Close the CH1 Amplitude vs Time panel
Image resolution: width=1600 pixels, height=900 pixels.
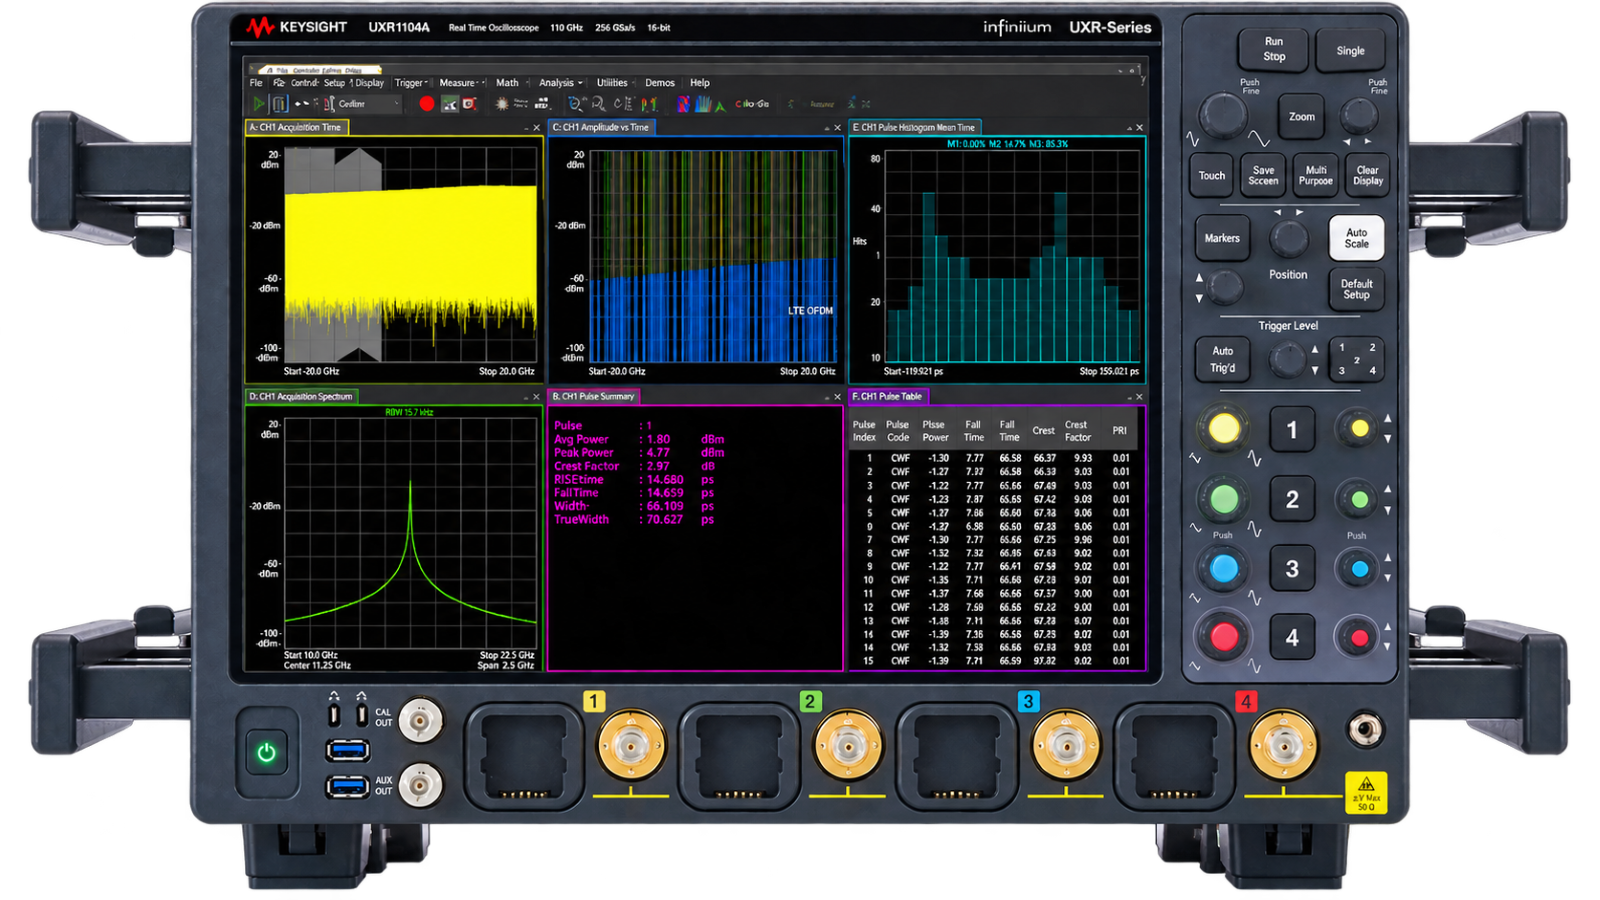coord(838,128)
